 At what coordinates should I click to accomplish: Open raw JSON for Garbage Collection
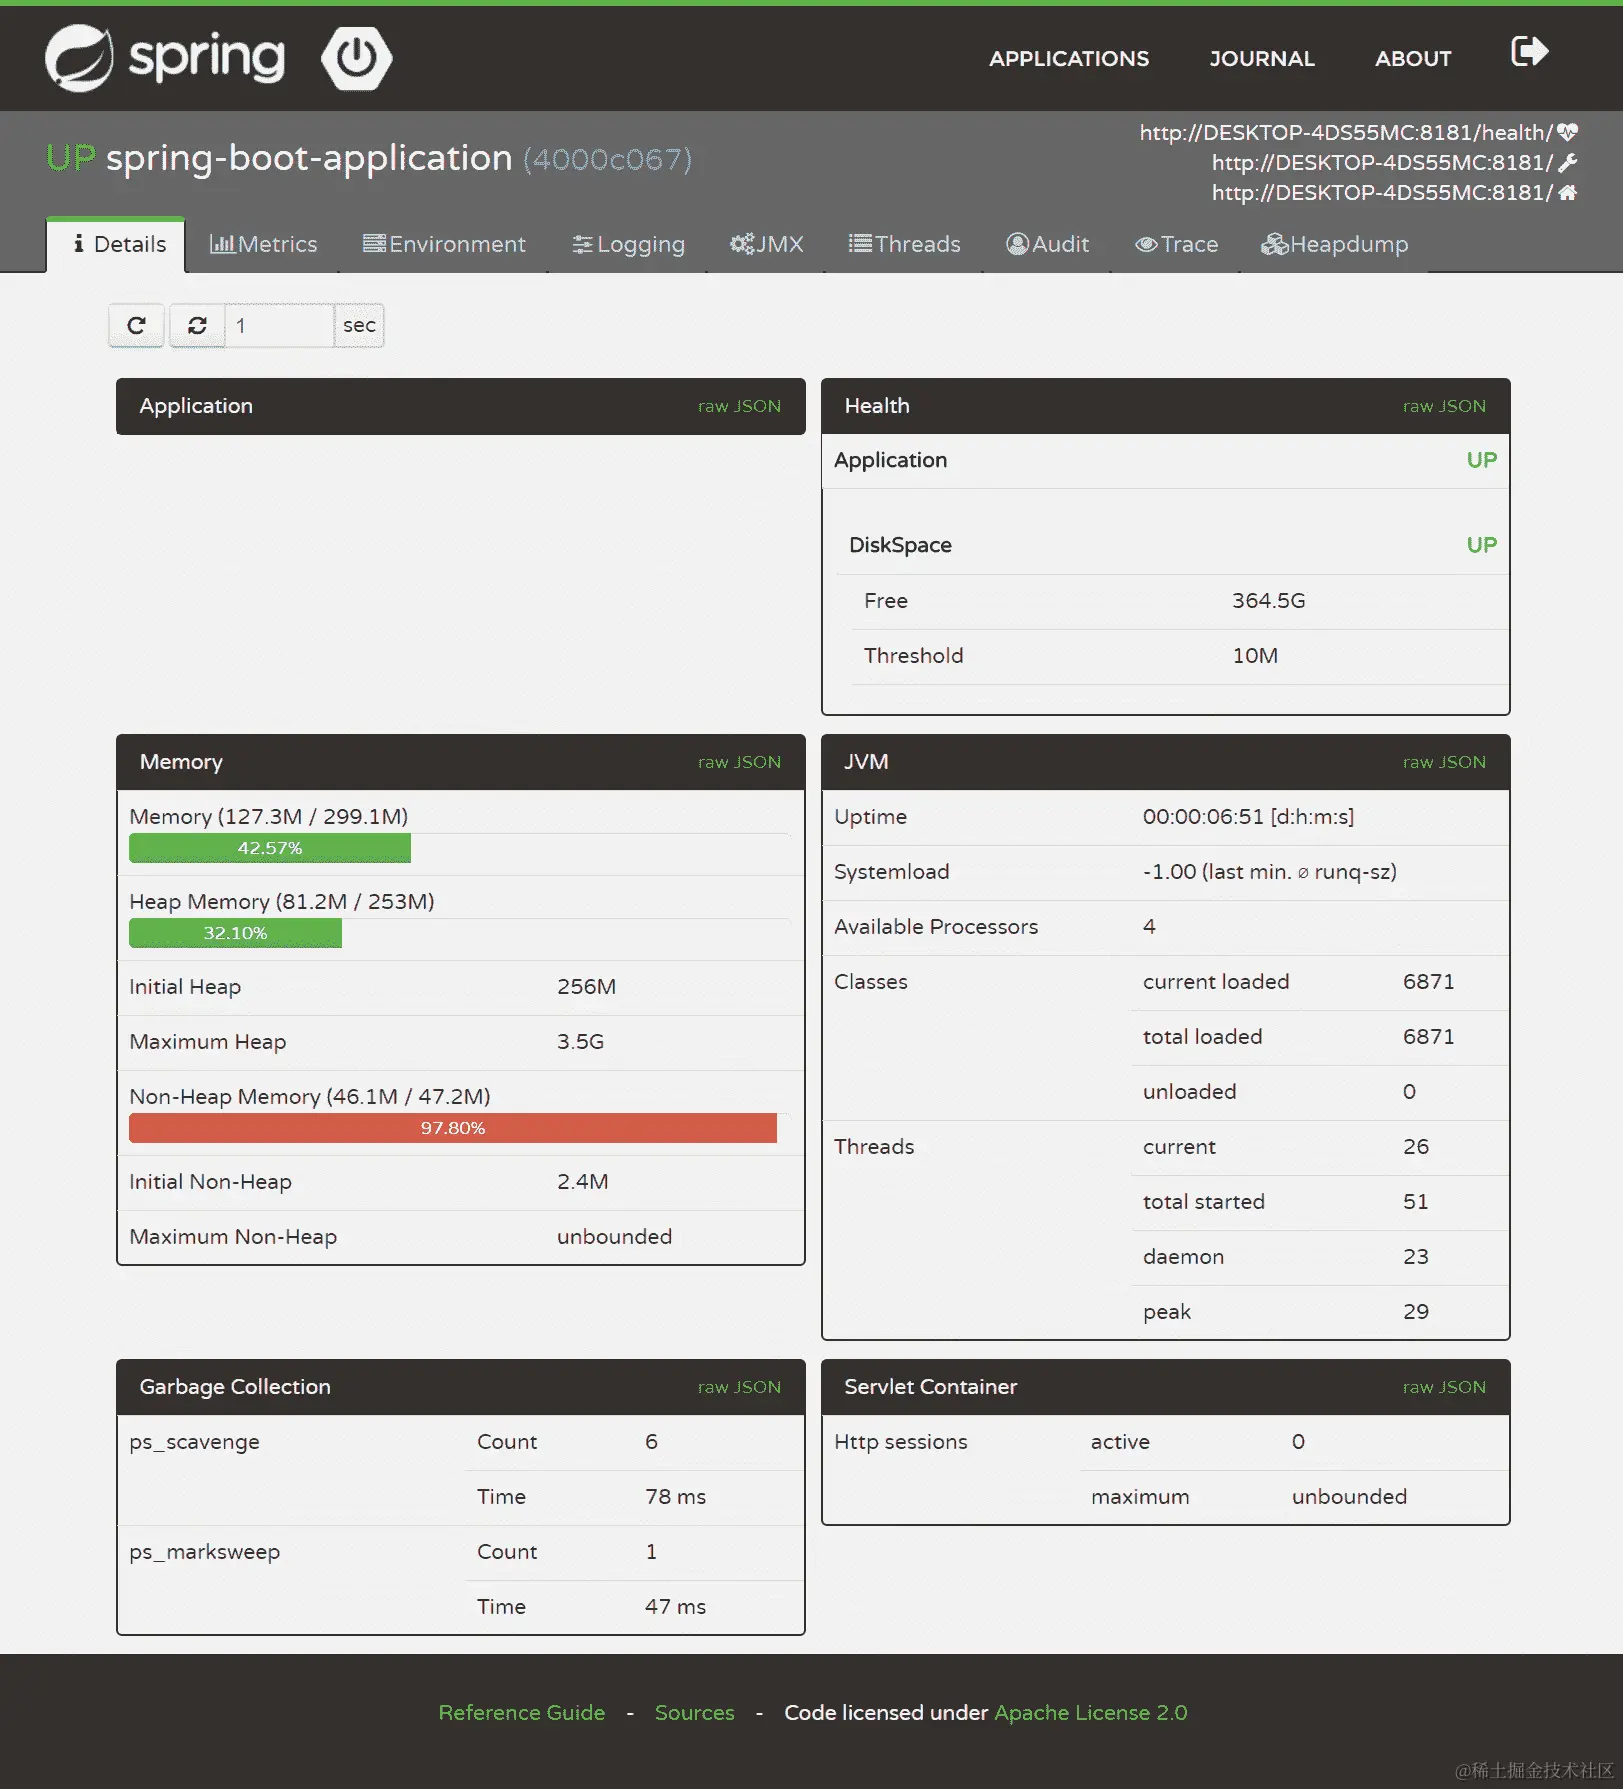739,1387
